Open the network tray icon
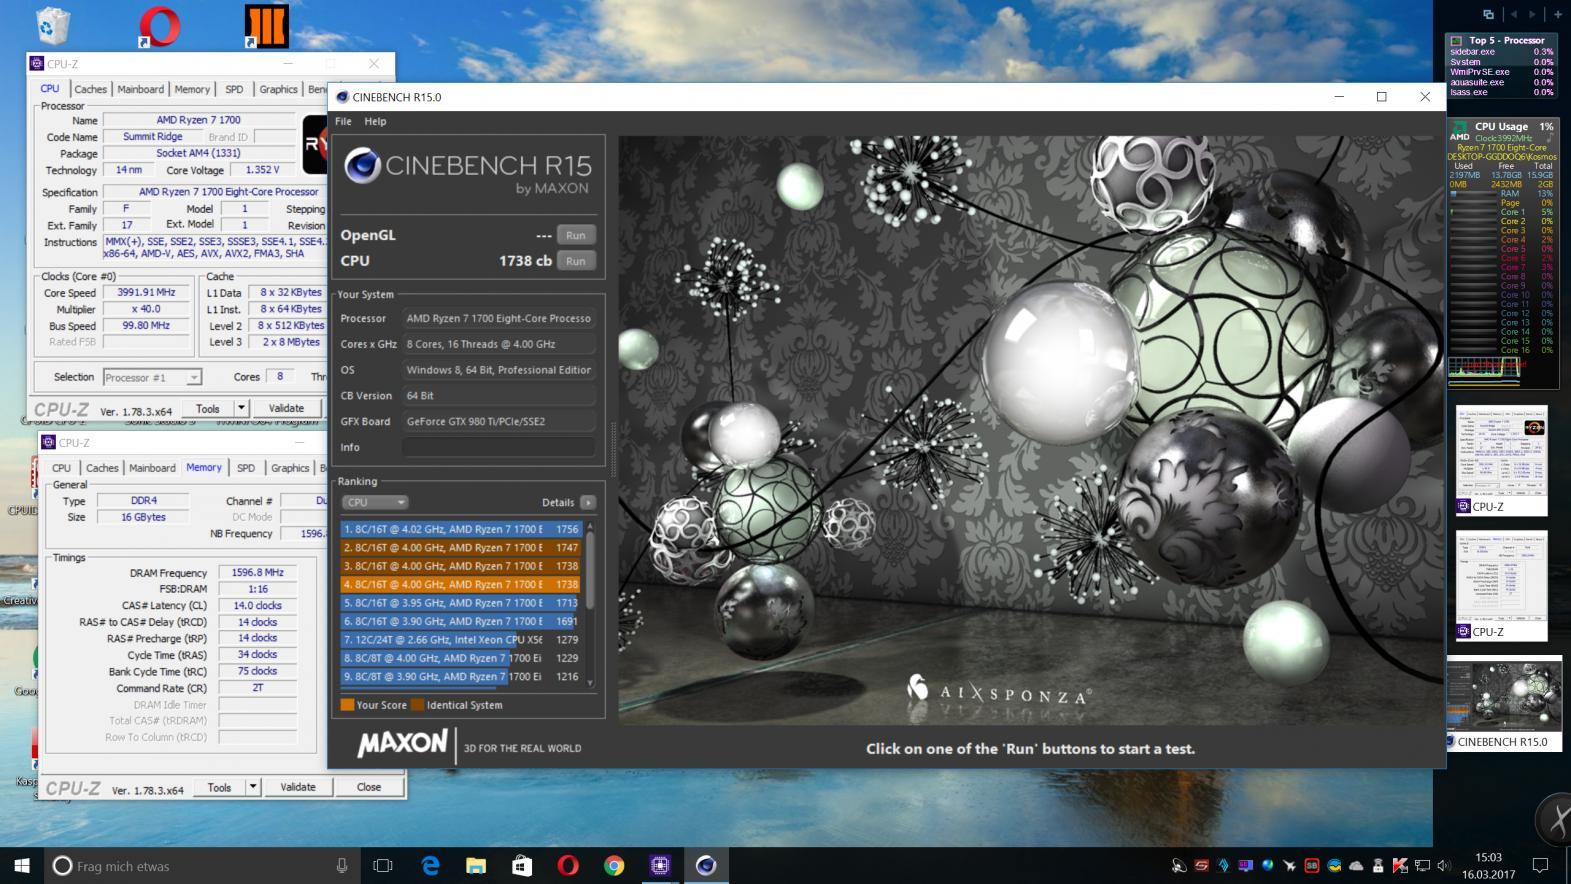The width and height of the screenshot is (1571, 884). pos(1422,866)
